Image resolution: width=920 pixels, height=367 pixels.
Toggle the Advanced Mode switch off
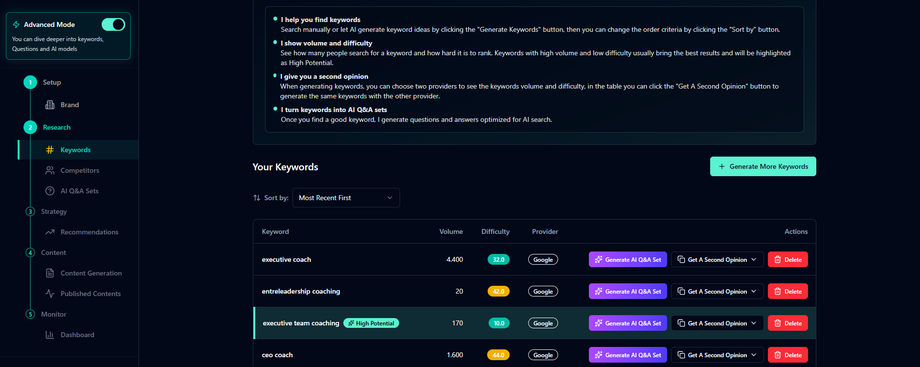point(113,24)
